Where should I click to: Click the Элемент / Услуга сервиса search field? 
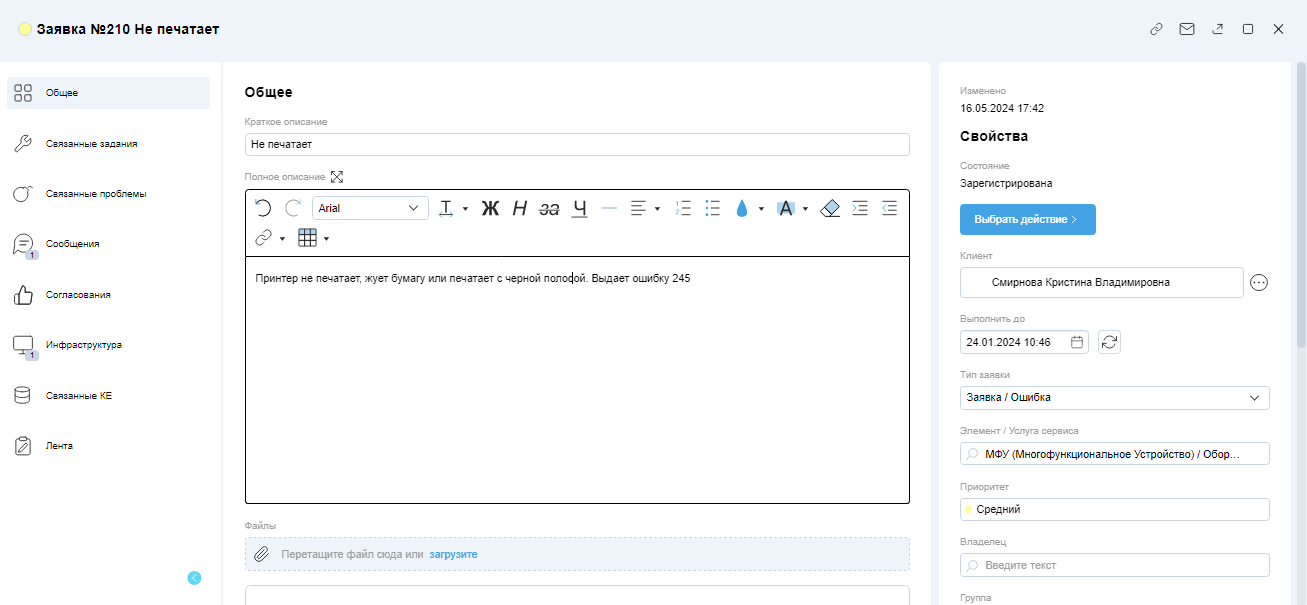point(1115,454)
